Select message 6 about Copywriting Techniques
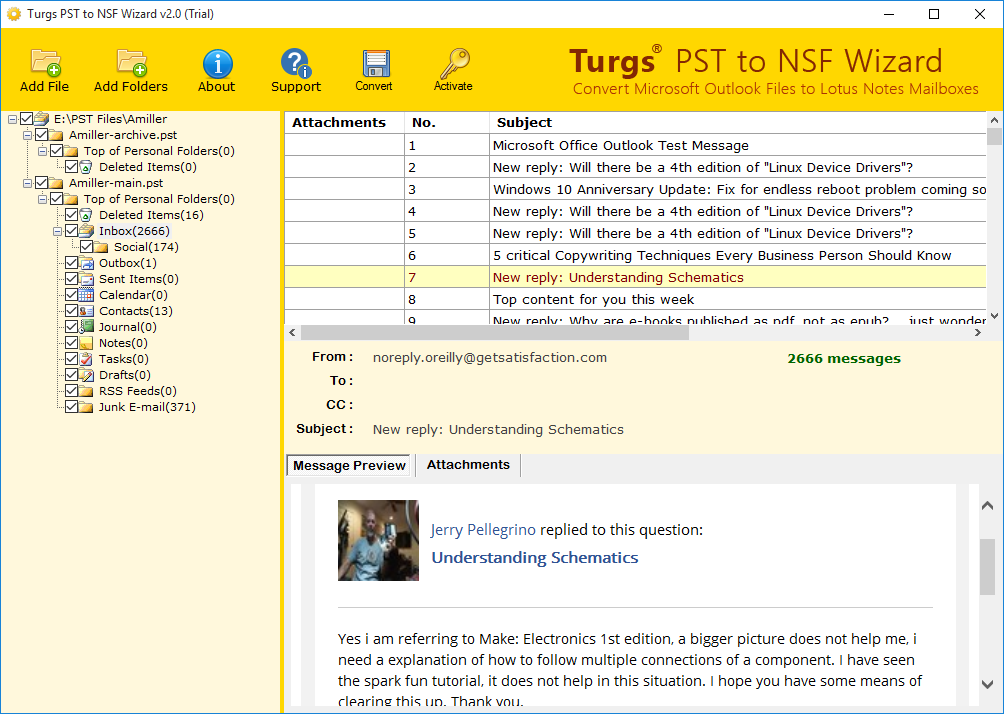1004x714 pixels. 635,256
